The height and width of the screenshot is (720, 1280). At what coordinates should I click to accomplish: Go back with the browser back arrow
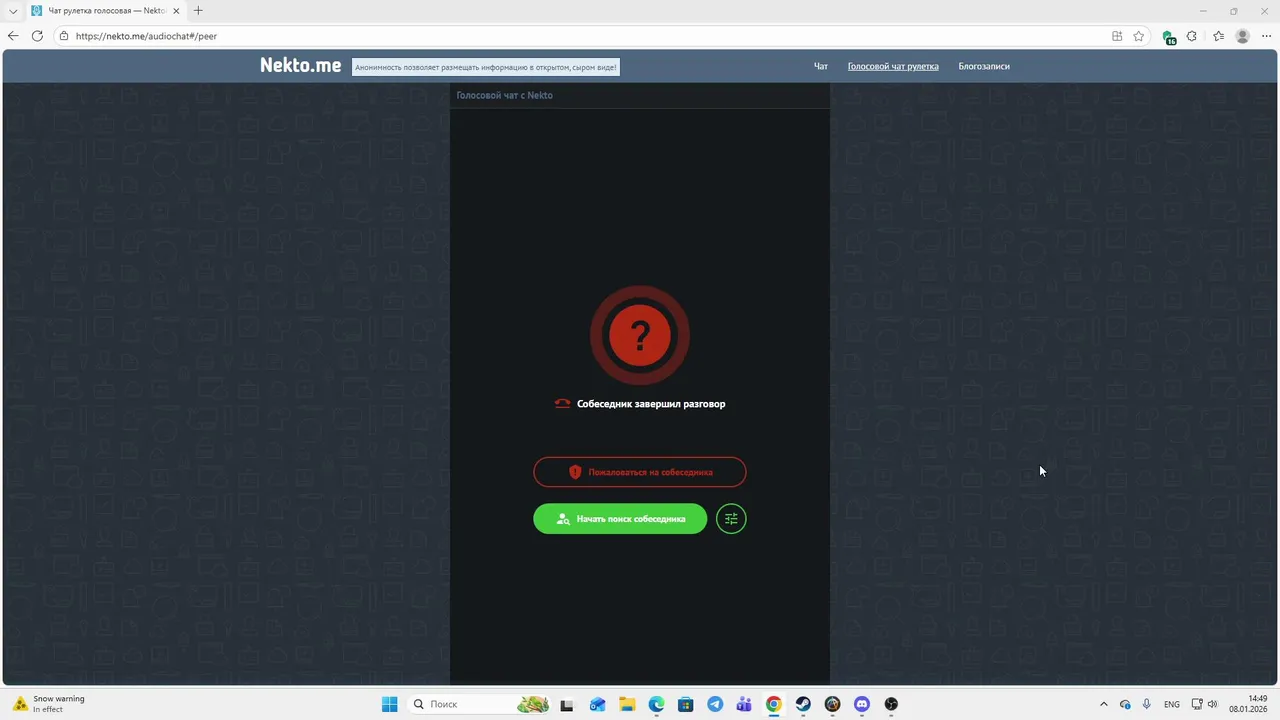point(13,36)
